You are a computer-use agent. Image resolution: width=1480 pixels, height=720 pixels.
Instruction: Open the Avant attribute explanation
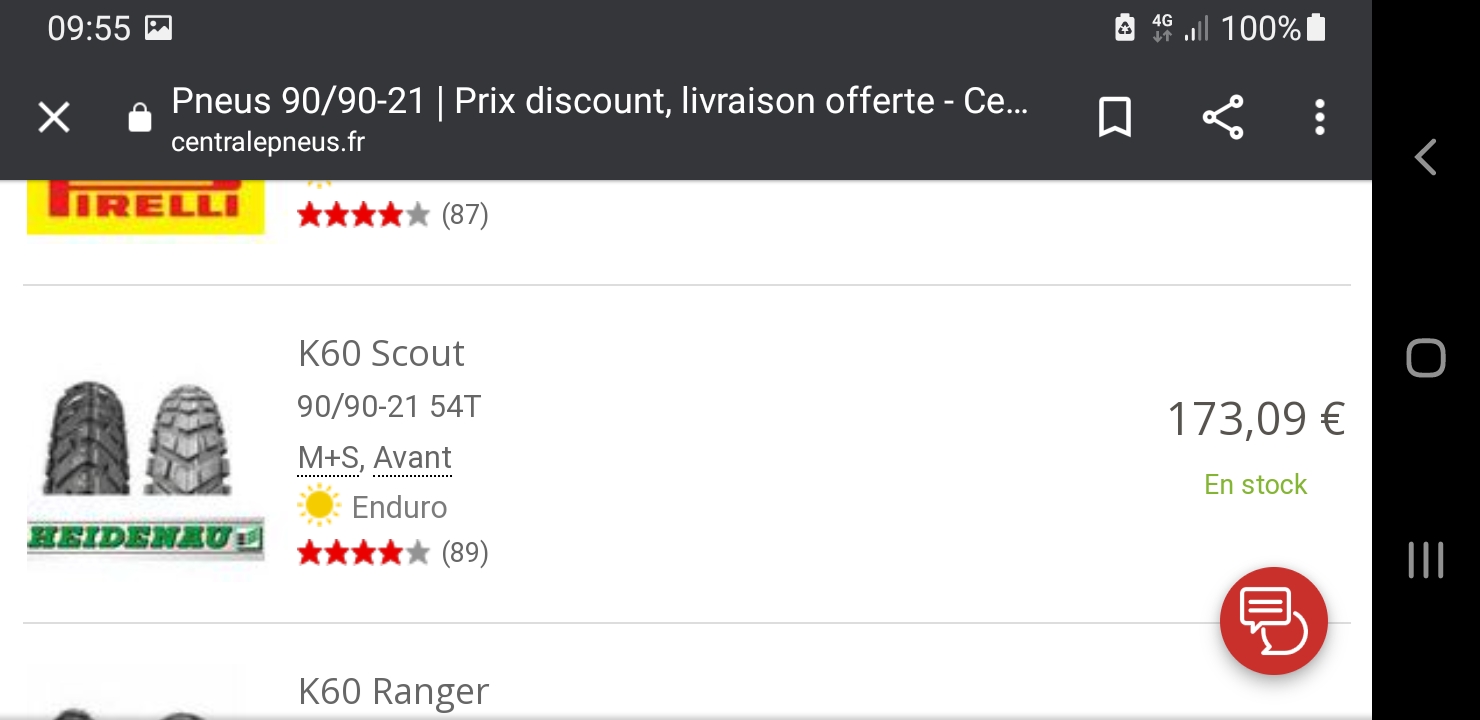click(412, 458)
